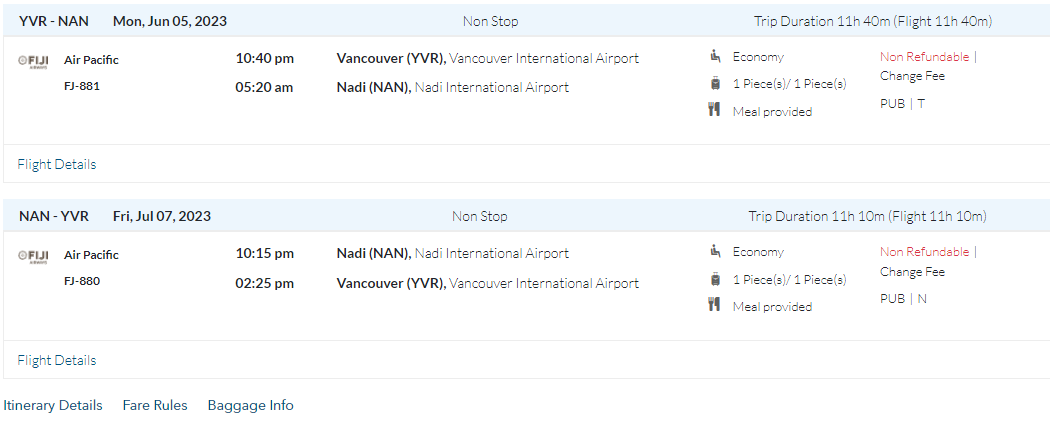Click the seat icon beside outbound Economy
This screenshot has width=1050, height=422.
coord(715,57)
